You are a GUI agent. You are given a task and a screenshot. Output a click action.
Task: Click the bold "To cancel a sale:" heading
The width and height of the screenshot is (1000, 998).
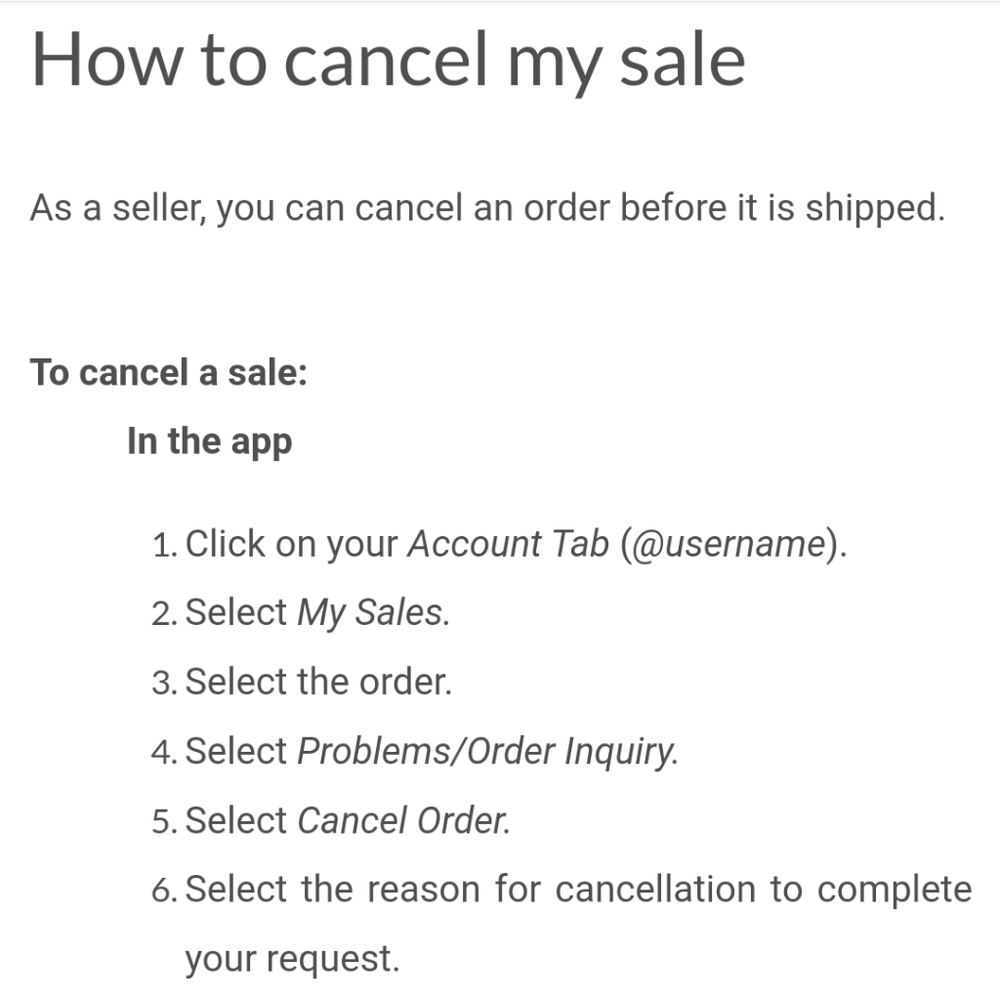click(x=168, y=373)
